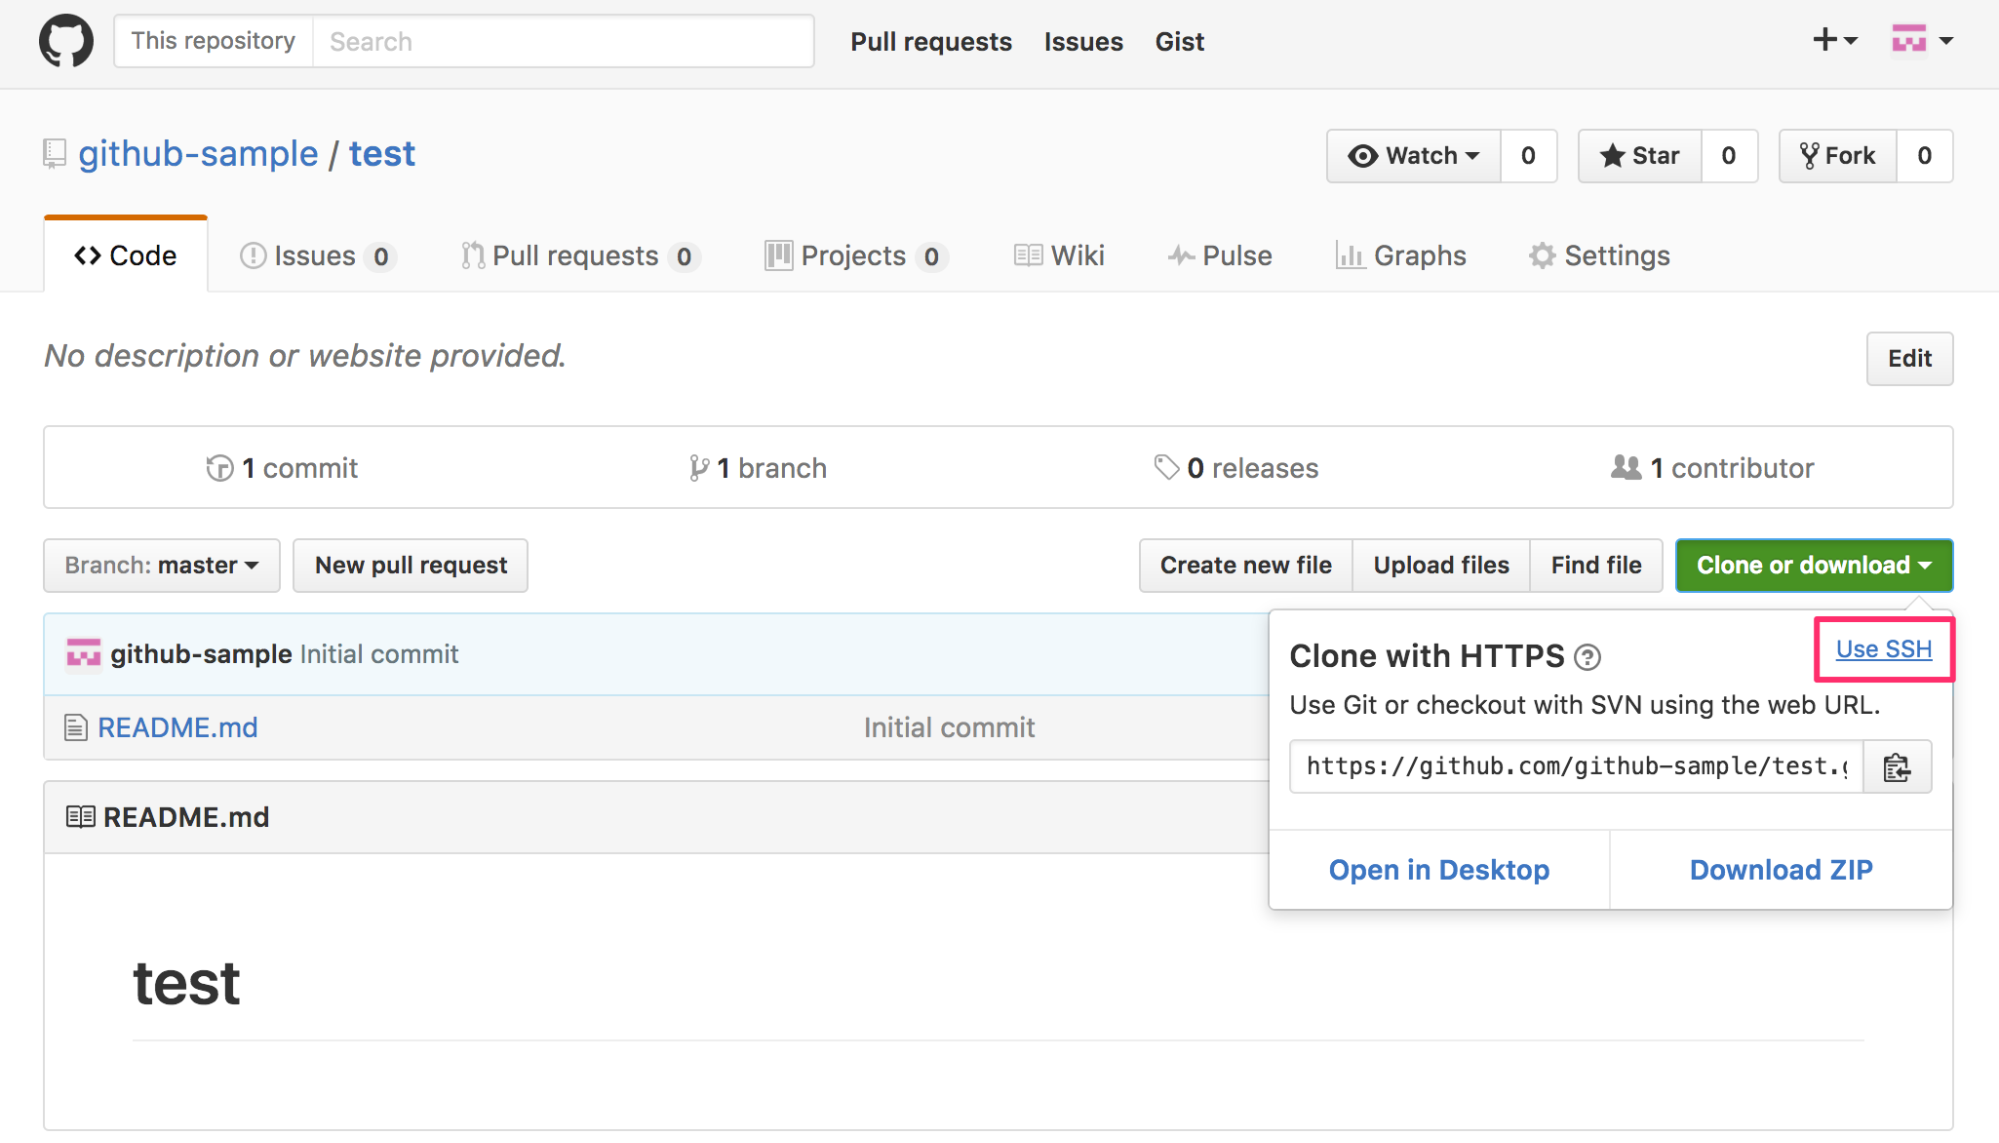This screenshot has height=1143, width=1999.
Task: Select the HTTPS clone URL text box
Action: [1575, 767]
